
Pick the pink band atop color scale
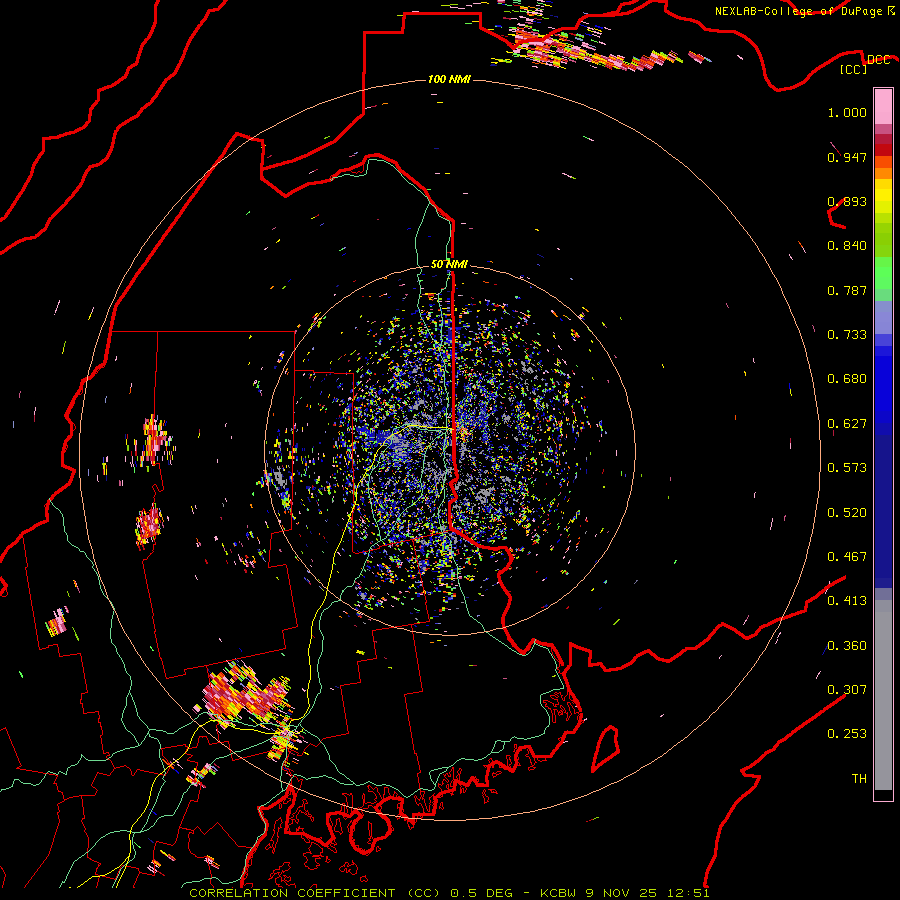(x=883, y=107)
